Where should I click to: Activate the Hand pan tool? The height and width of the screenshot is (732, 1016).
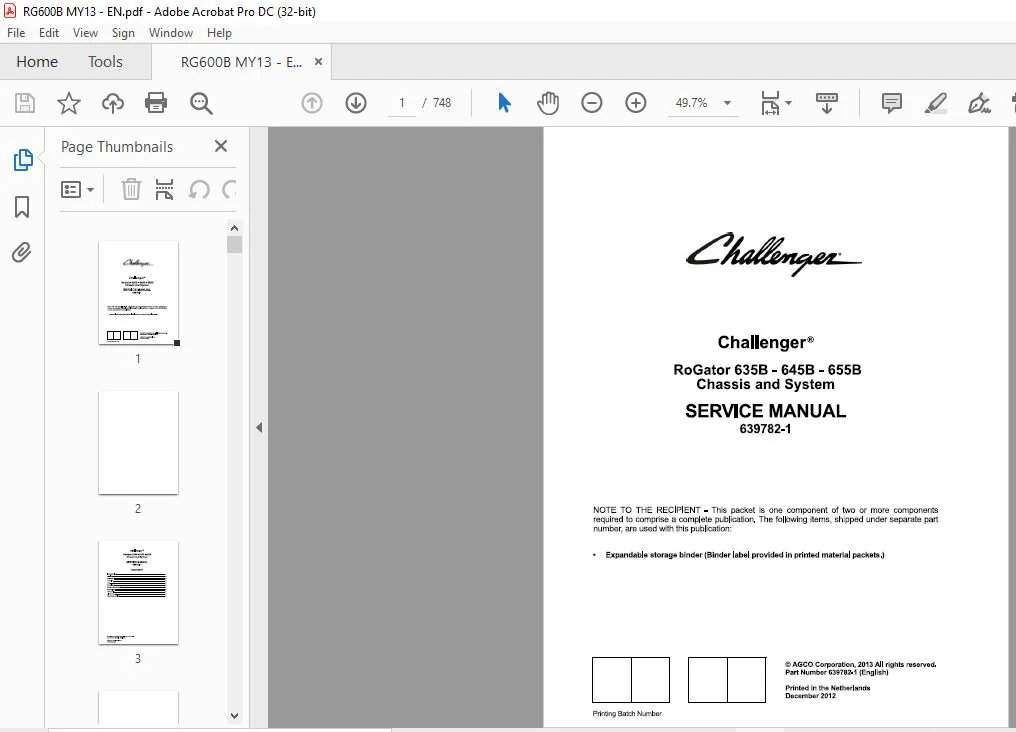(x=548, y=103)
